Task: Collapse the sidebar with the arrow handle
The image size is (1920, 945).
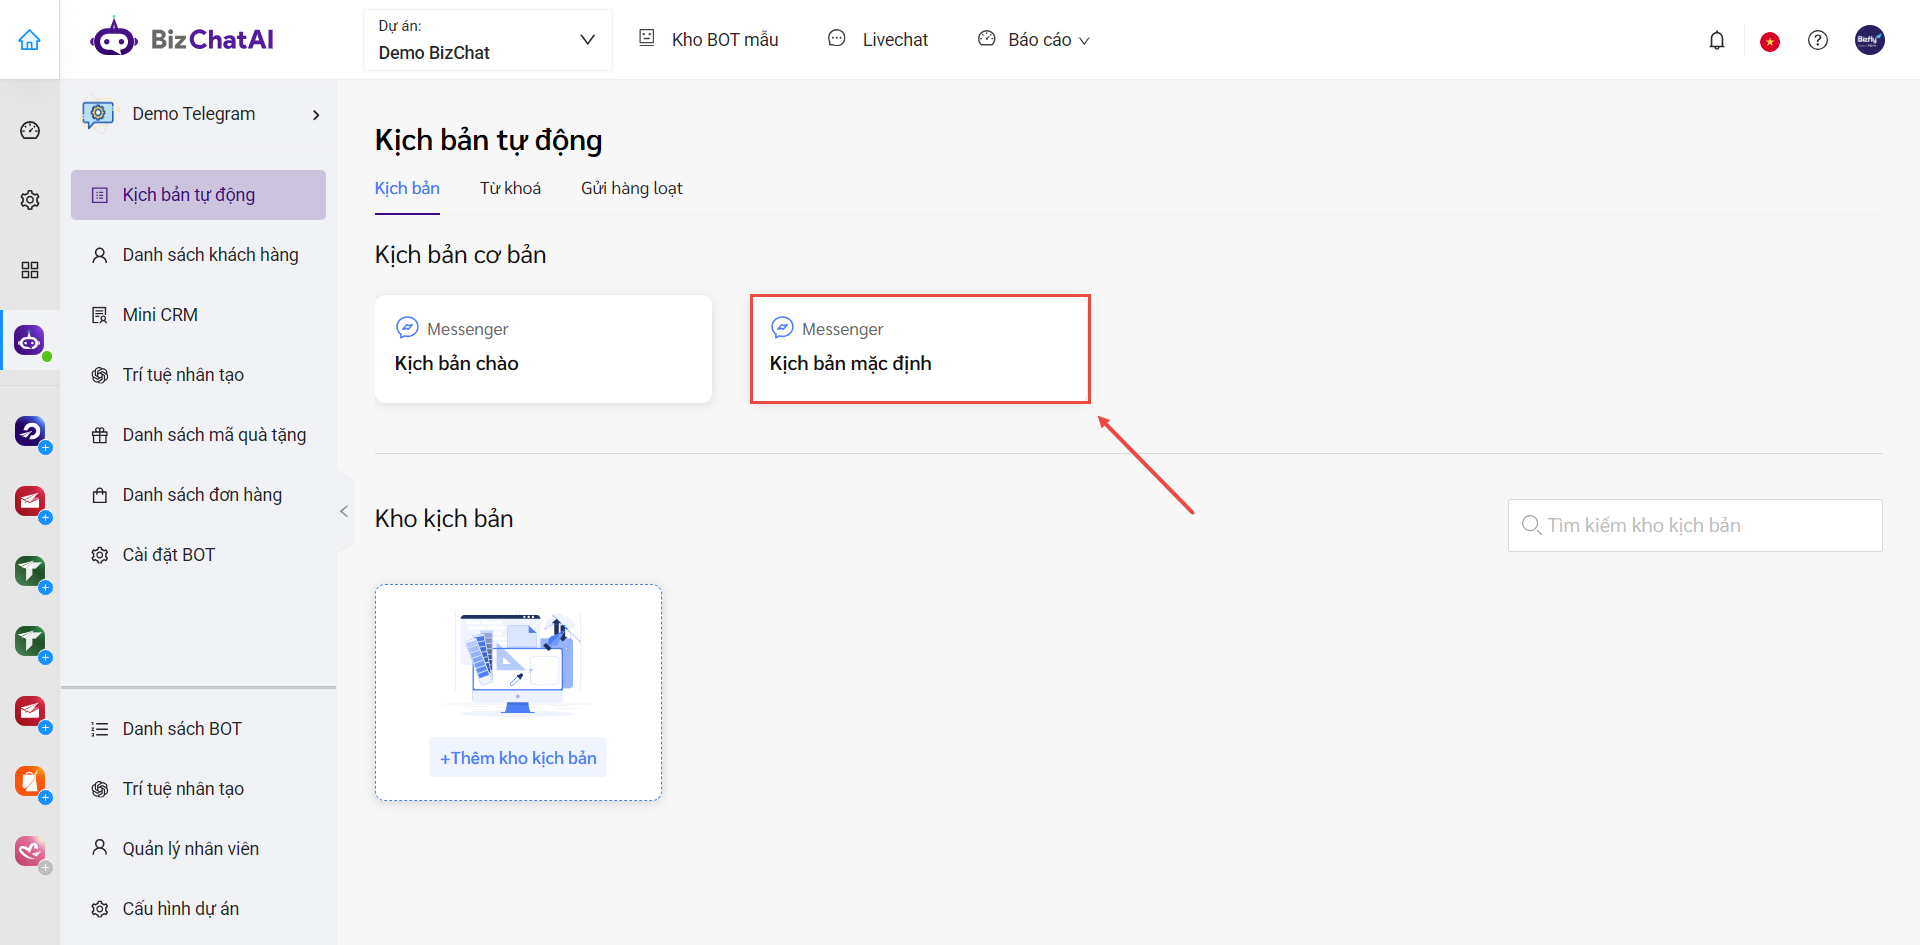Action: [344, 511]
